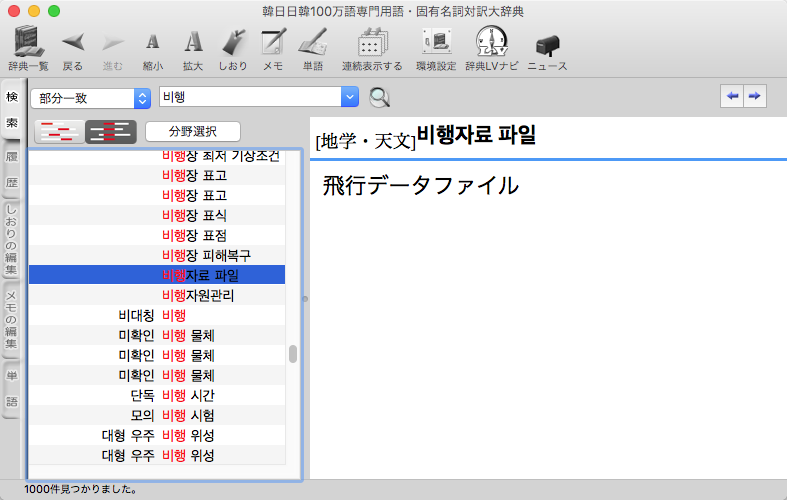The width and height of the screenshot is (787, 500).
Task: Open 環境設定 preferences
Action: pos(436,48)
